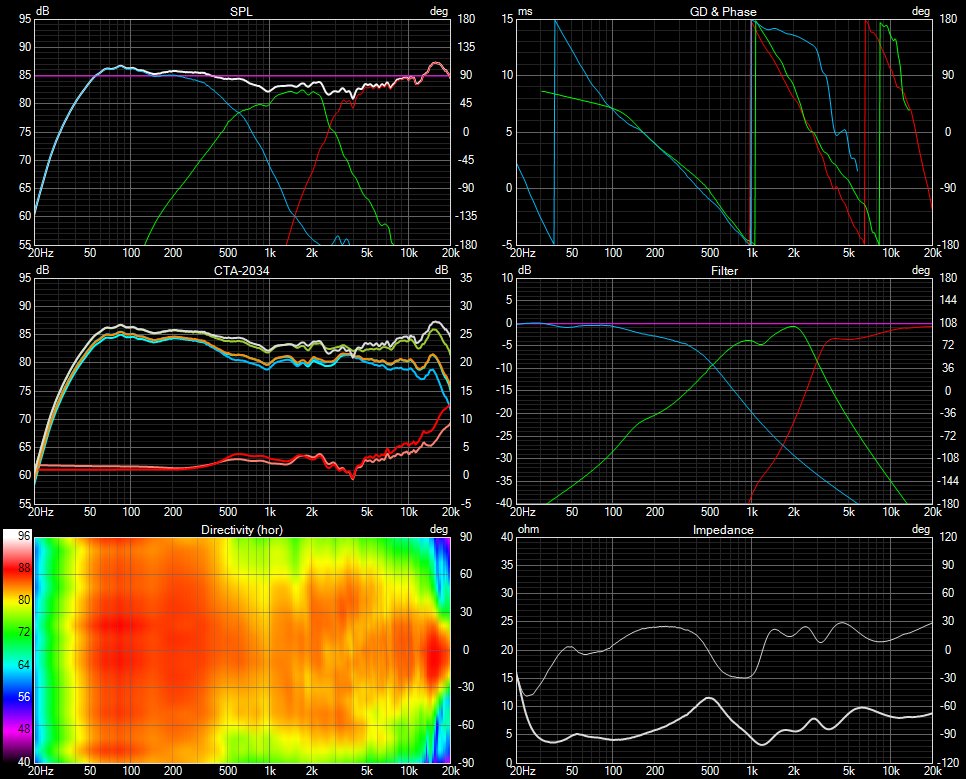Click inside the GD & Phase plot area
The width and height of the screenshot is (966, 779).
coord(724,132)
